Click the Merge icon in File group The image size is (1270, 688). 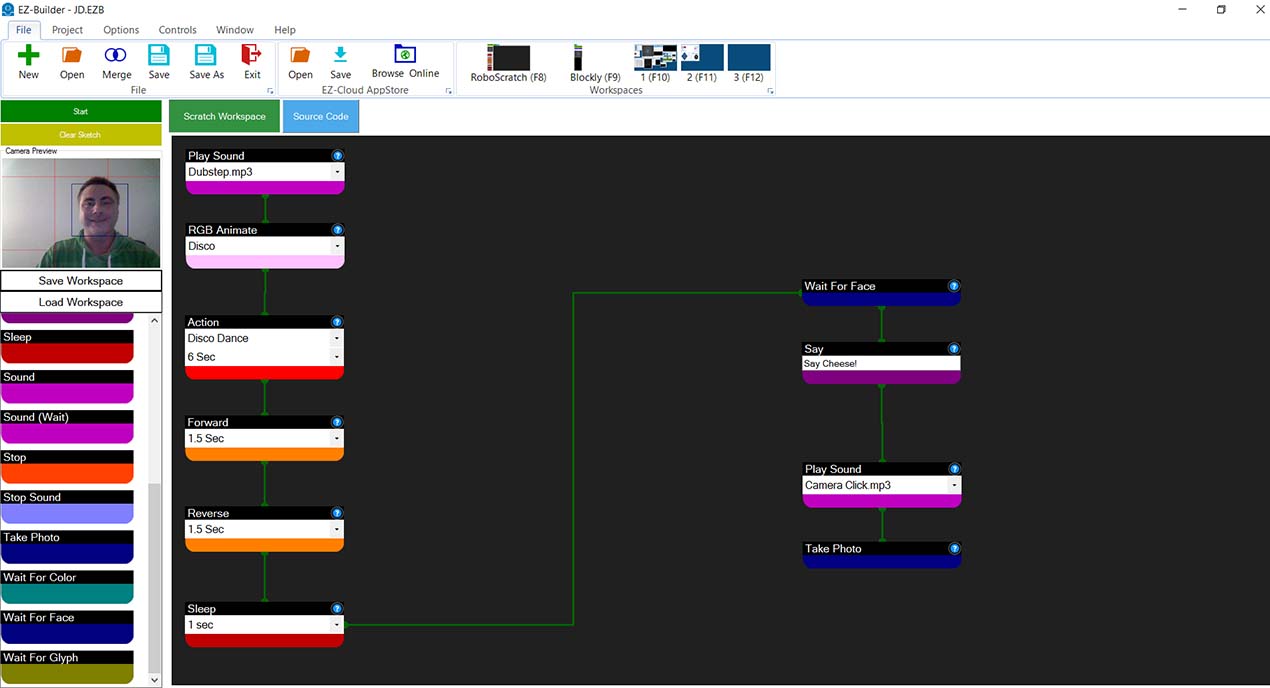point(116,56)
